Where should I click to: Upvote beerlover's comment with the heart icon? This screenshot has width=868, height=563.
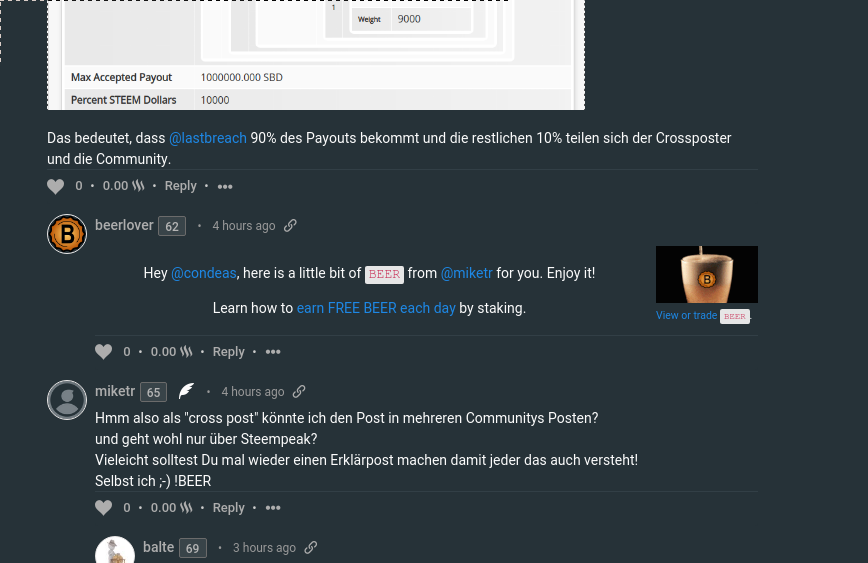[104, 352]
